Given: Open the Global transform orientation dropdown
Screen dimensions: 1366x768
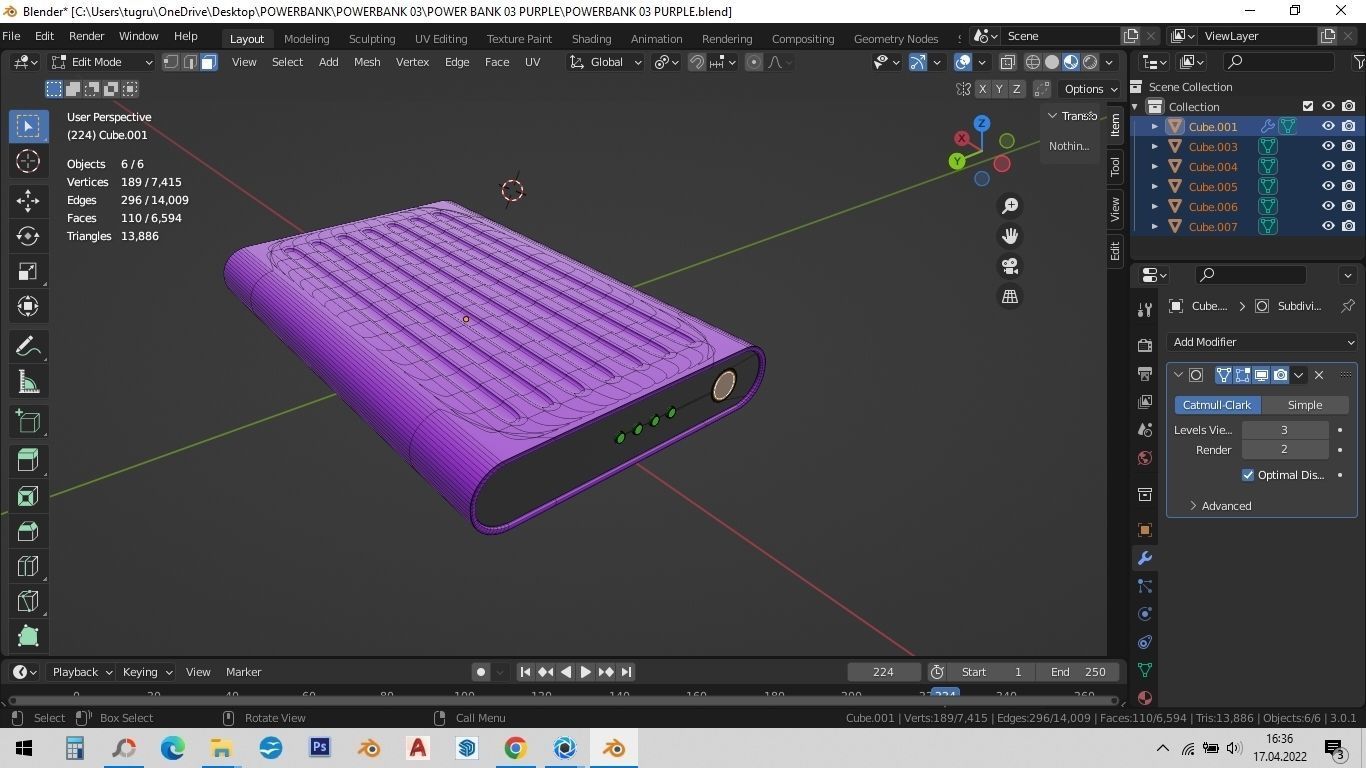Looking at the screenshot, I should [606, 62].
